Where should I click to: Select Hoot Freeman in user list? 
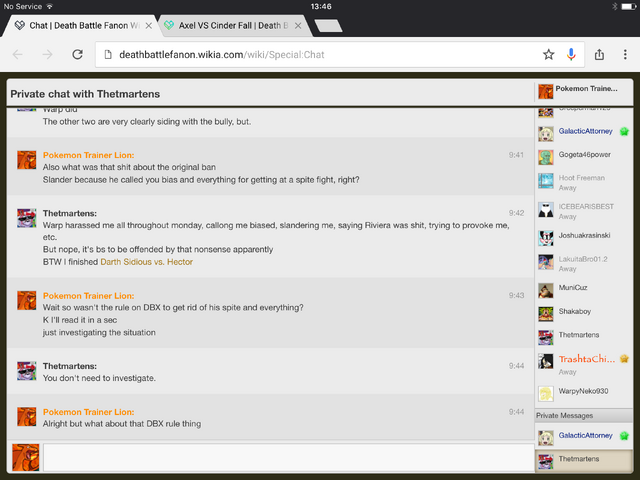(x=582, y=178)
